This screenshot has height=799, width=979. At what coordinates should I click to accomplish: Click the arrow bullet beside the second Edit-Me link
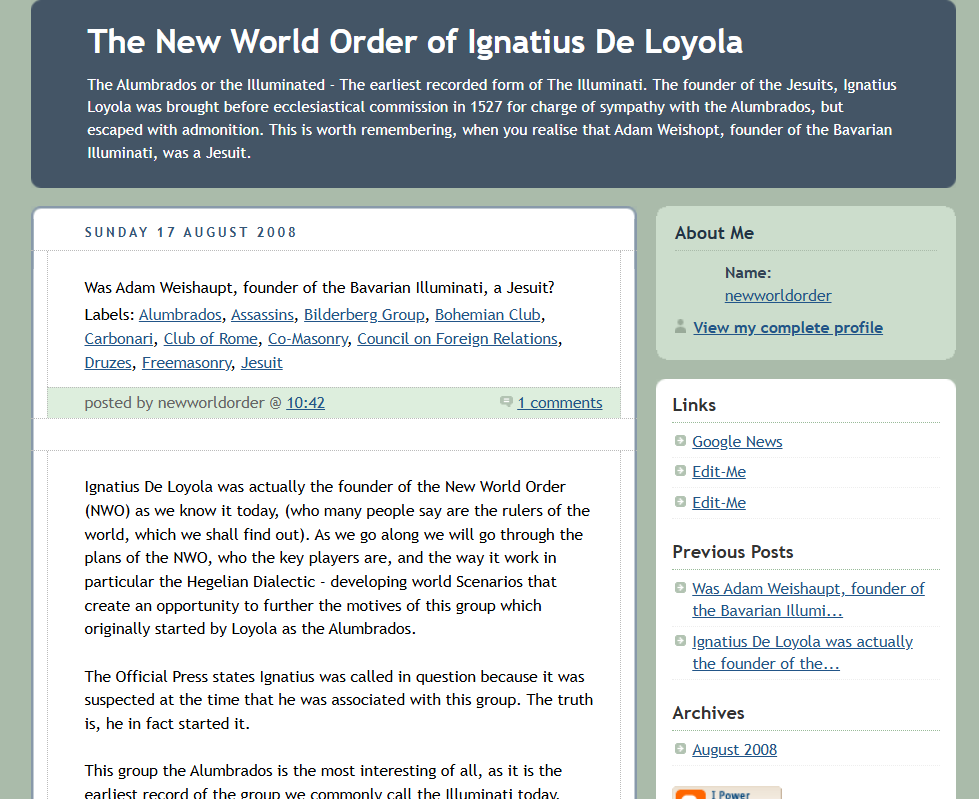click(x=681, y=501)
